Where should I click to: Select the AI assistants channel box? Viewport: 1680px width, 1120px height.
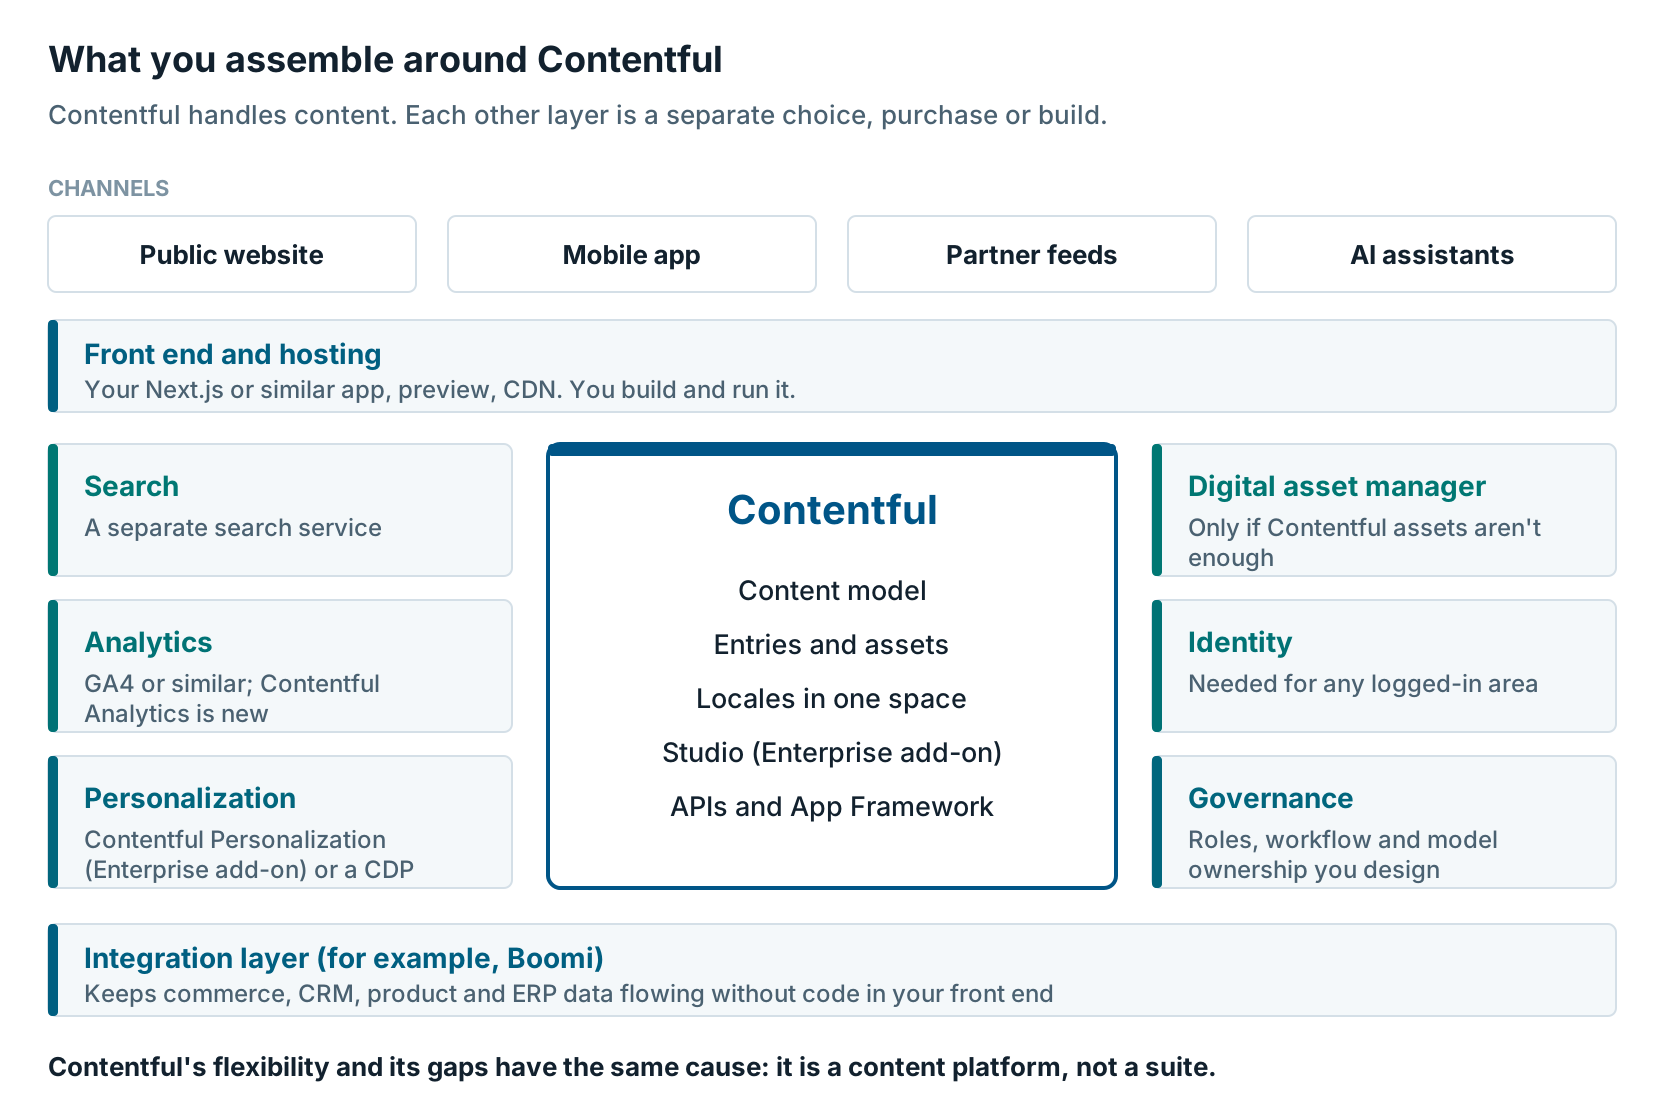tap(1432, 254)
